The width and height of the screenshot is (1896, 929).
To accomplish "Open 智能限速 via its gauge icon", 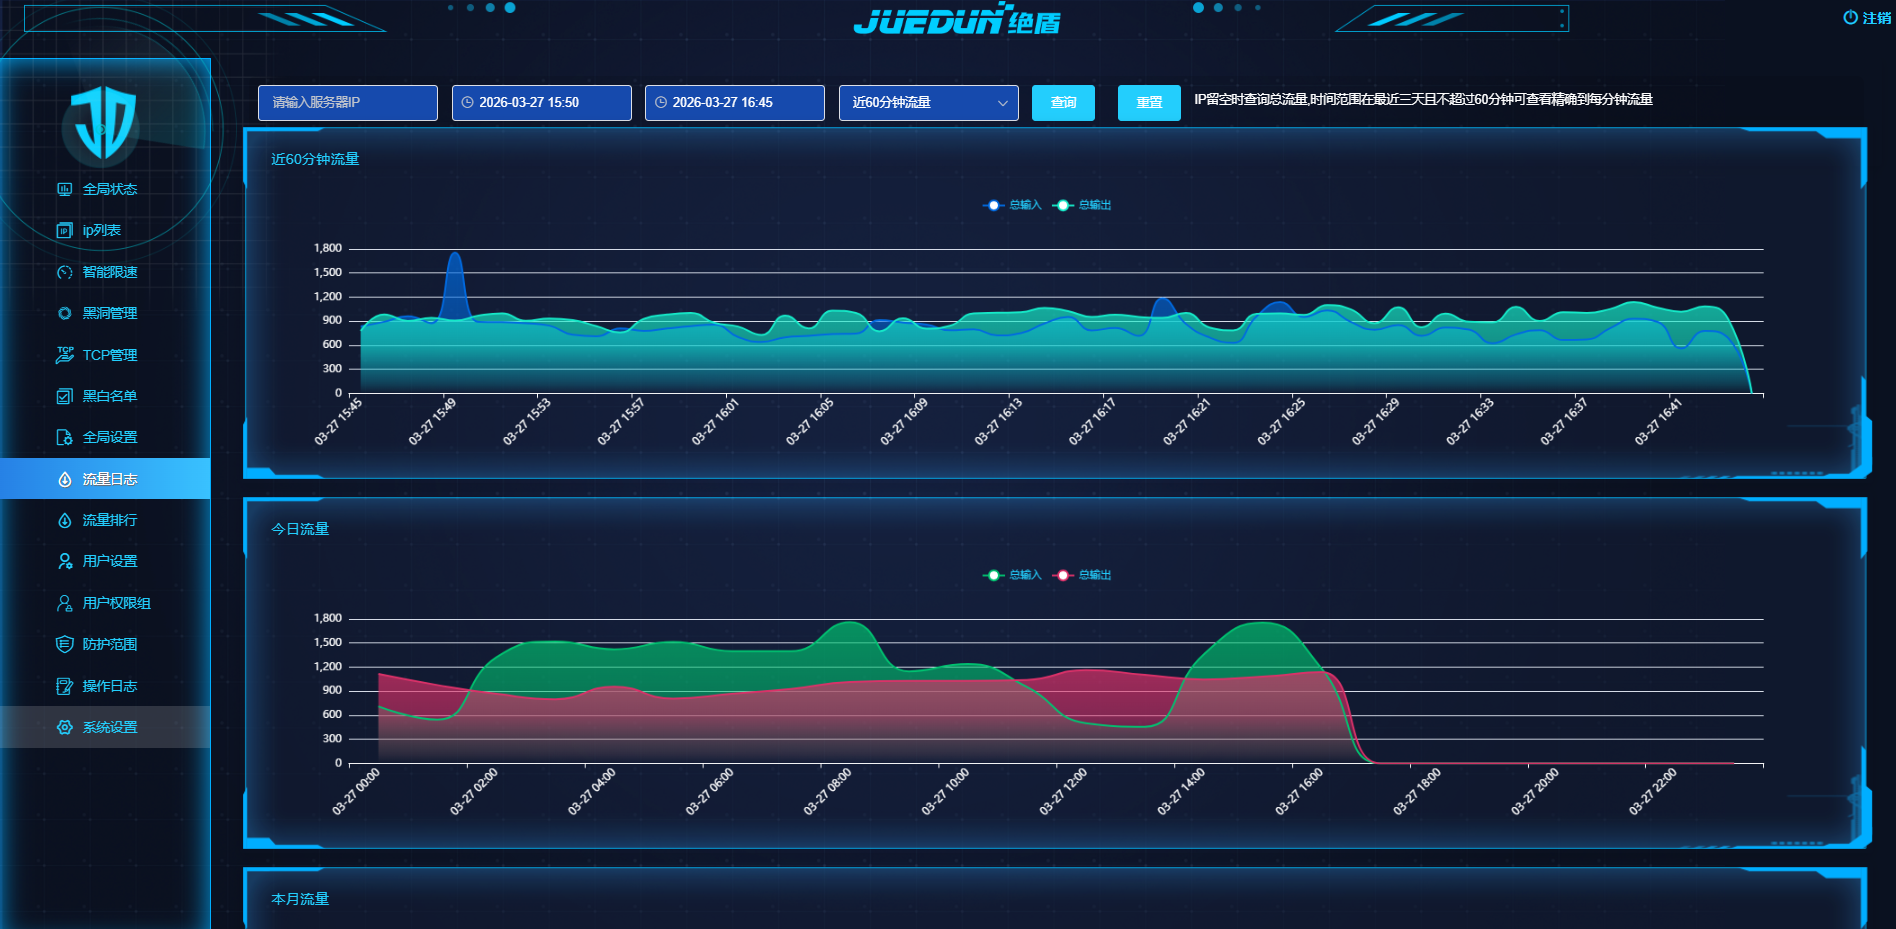I will pyautogui.click(x=65, y=272).
